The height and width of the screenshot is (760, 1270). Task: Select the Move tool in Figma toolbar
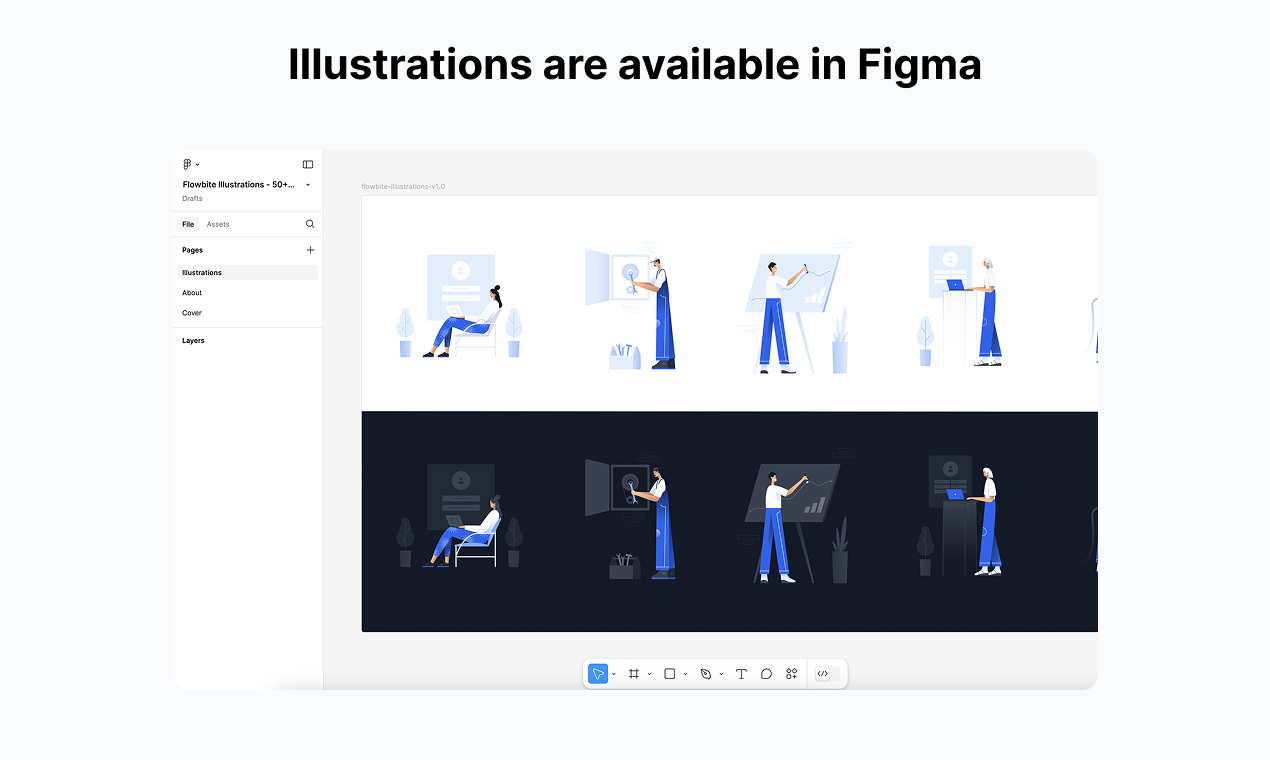598,674
